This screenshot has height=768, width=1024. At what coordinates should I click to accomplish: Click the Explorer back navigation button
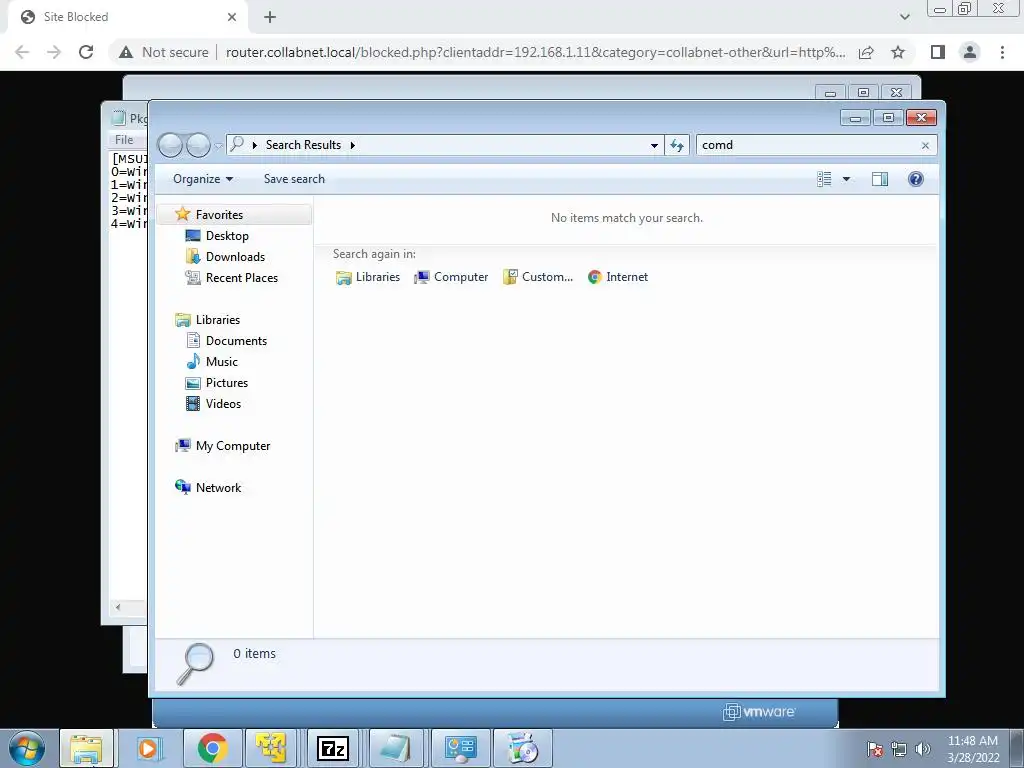coord(170,145)
